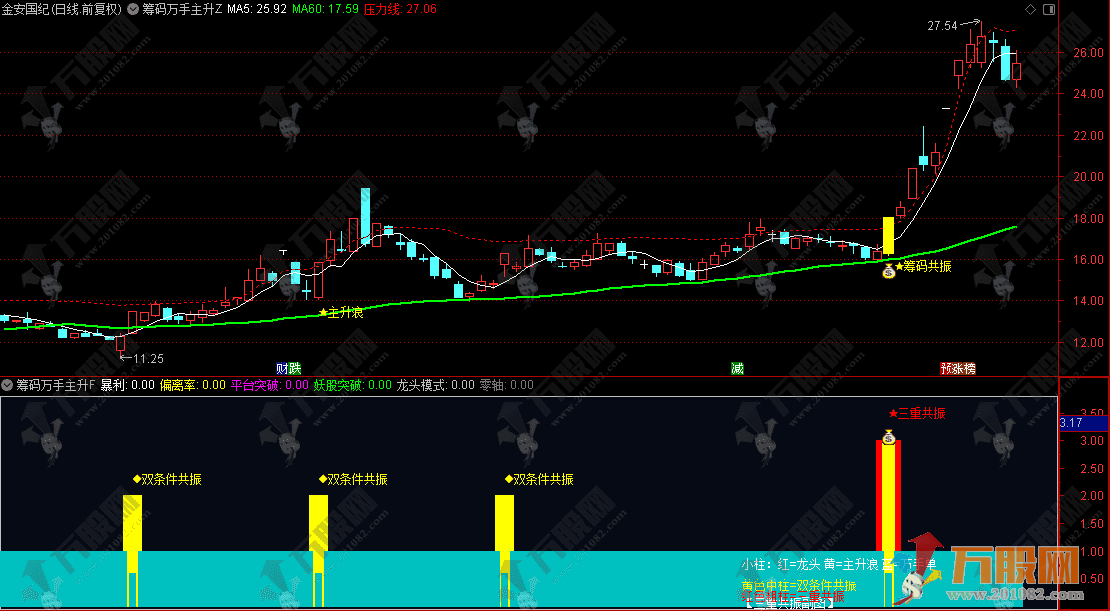Select the 筹码万手主升Z indicator name
The image size is (1110, 611).
(182, 8)
